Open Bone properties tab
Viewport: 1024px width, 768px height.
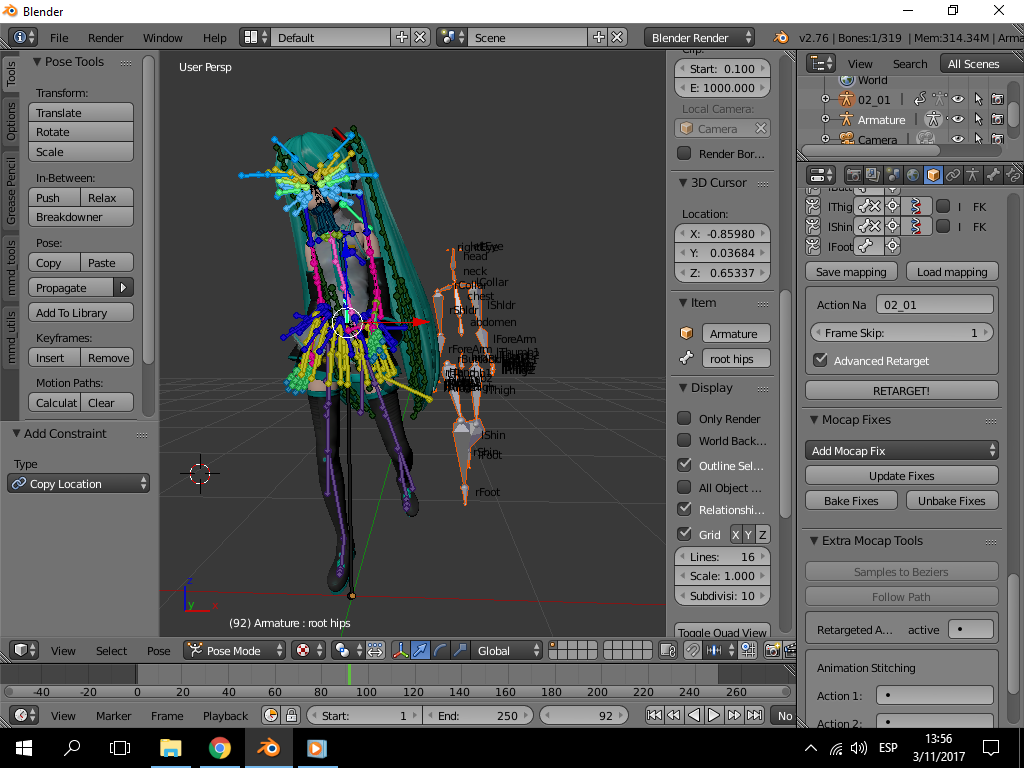pyautogui.click(x=993, y=175)
